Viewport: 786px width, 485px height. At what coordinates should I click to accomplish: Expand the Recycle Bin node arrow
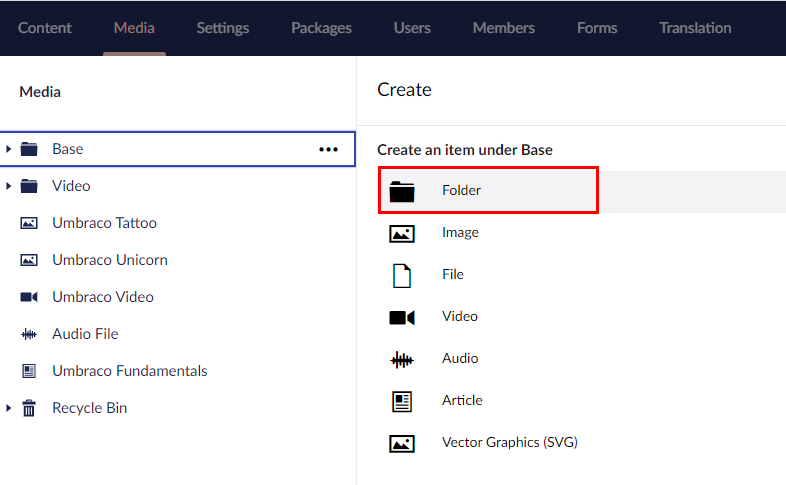click(x=9, y=408)
